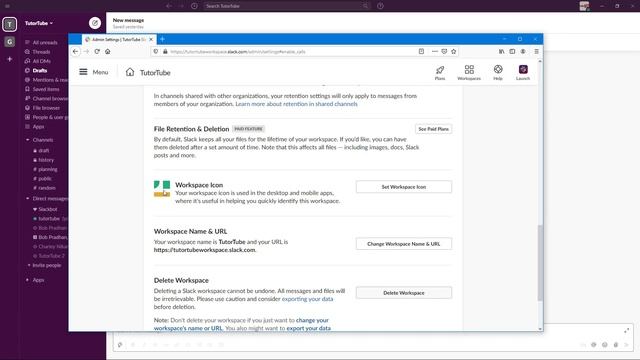Image resolution: width=640 pixels, height=360 pixels.
Task: Toggle reader view icon in address bar
Action: click(421, 51)
